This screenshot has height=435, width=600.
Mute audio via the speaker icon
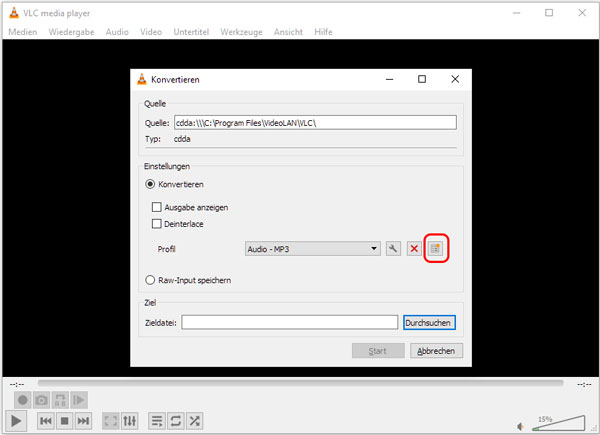click(520, 426)
